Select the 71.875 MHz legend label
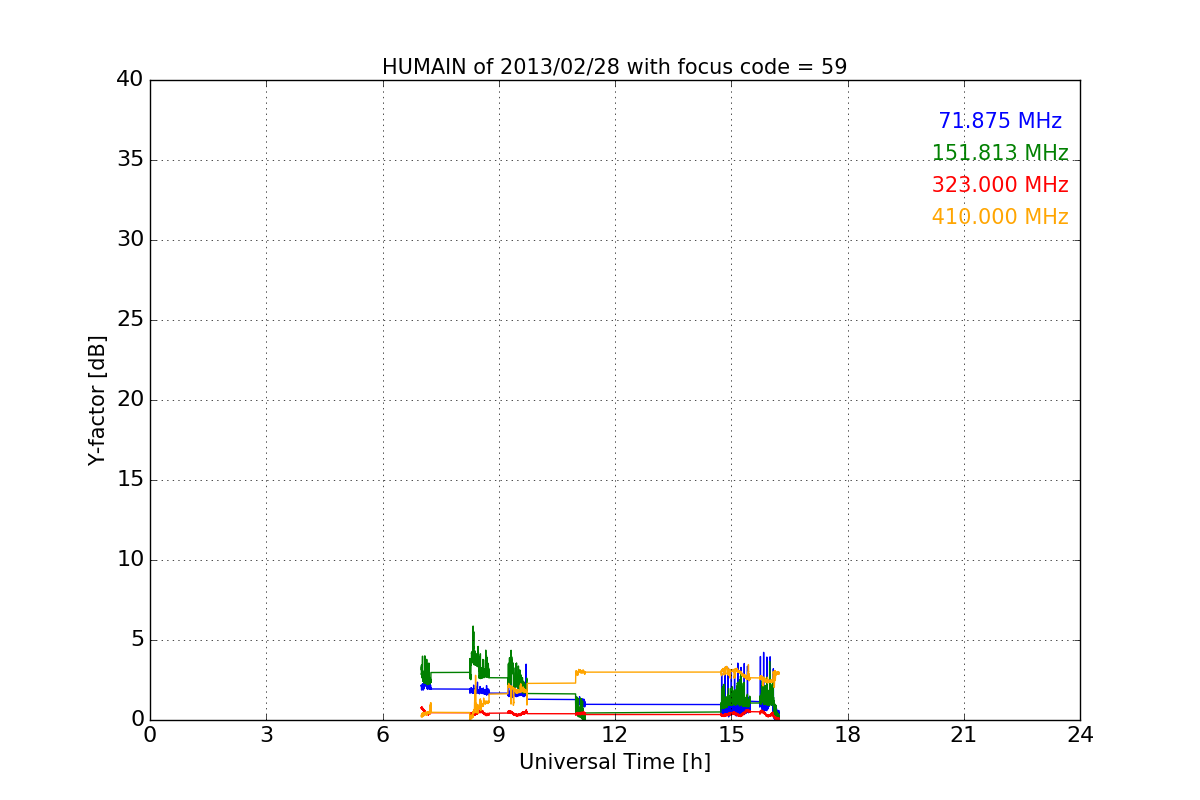The height and width of the screenshot is (800, 1200). (1000, 121)
